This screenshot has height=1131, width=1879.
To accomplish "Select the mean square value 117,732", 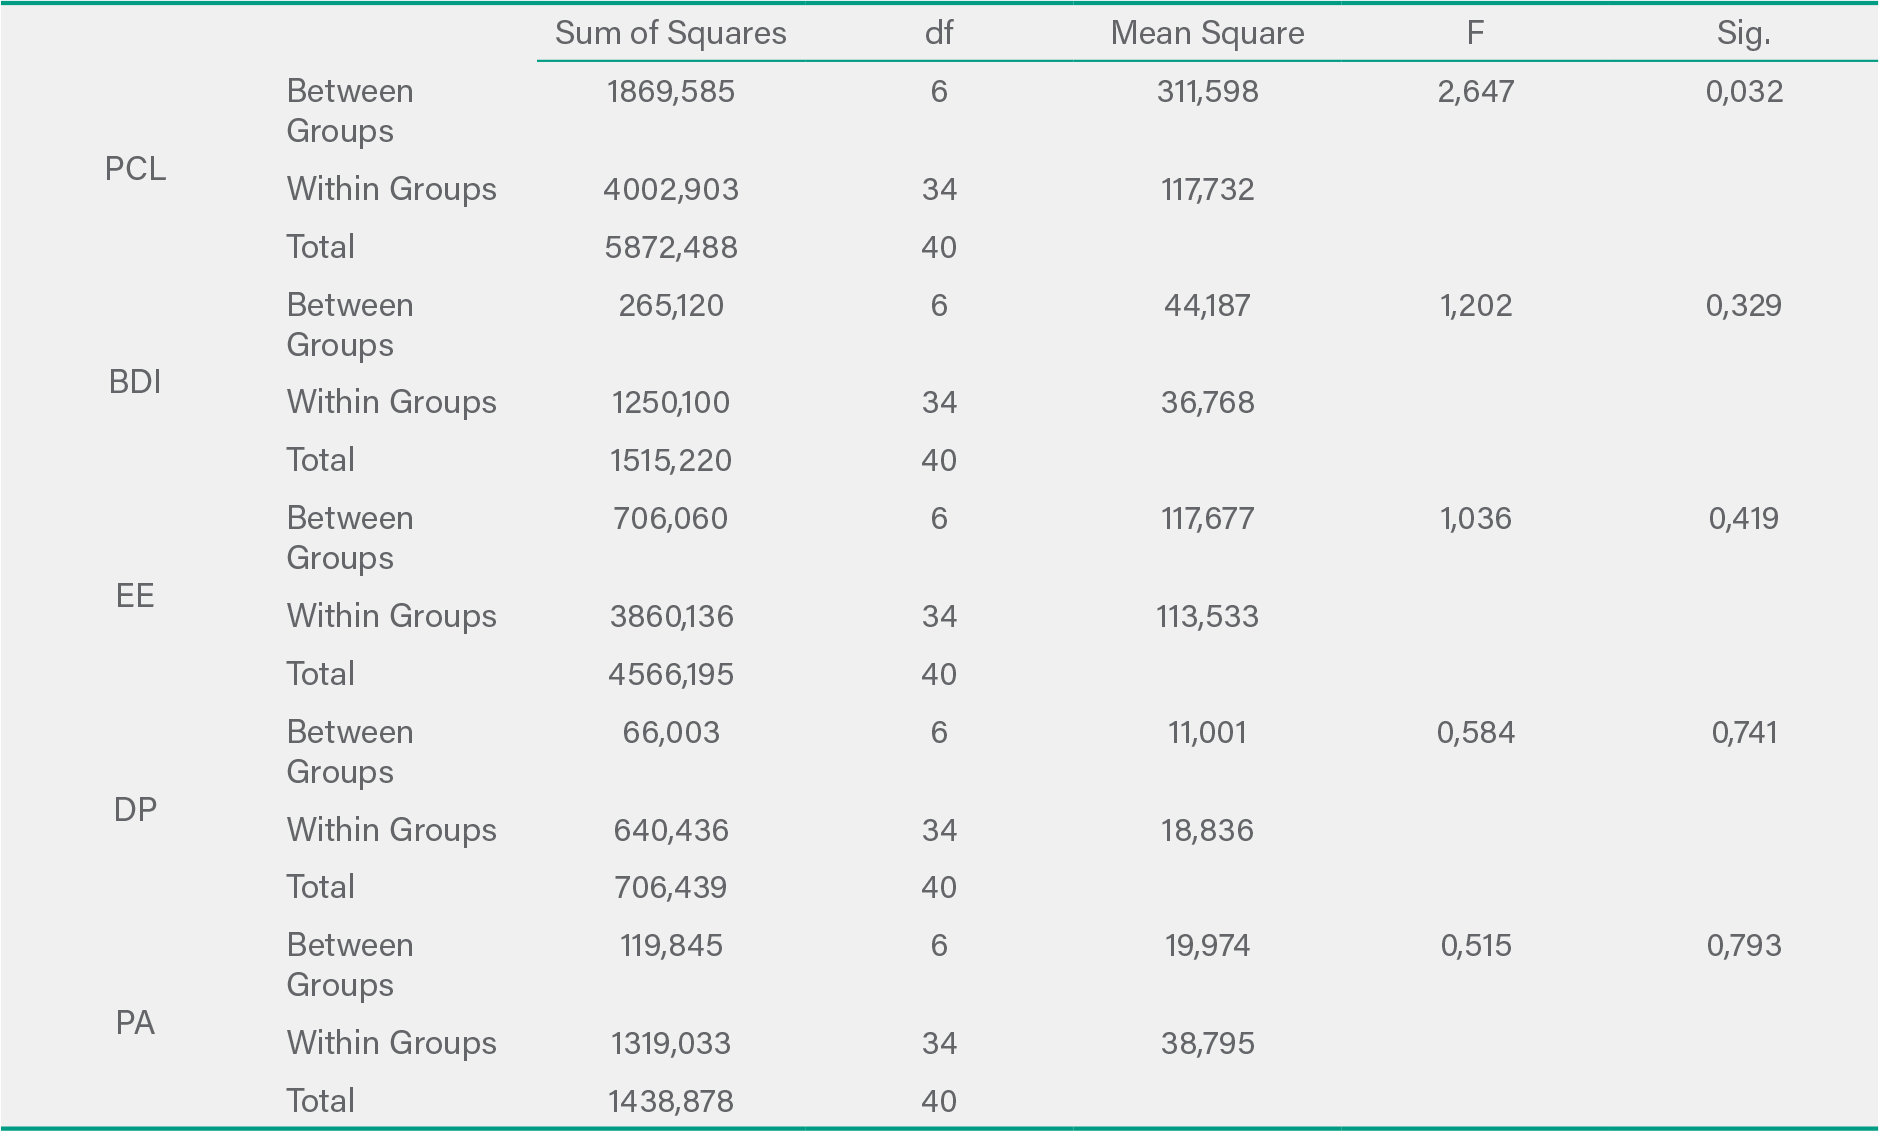I will [x=1207, y=190].
